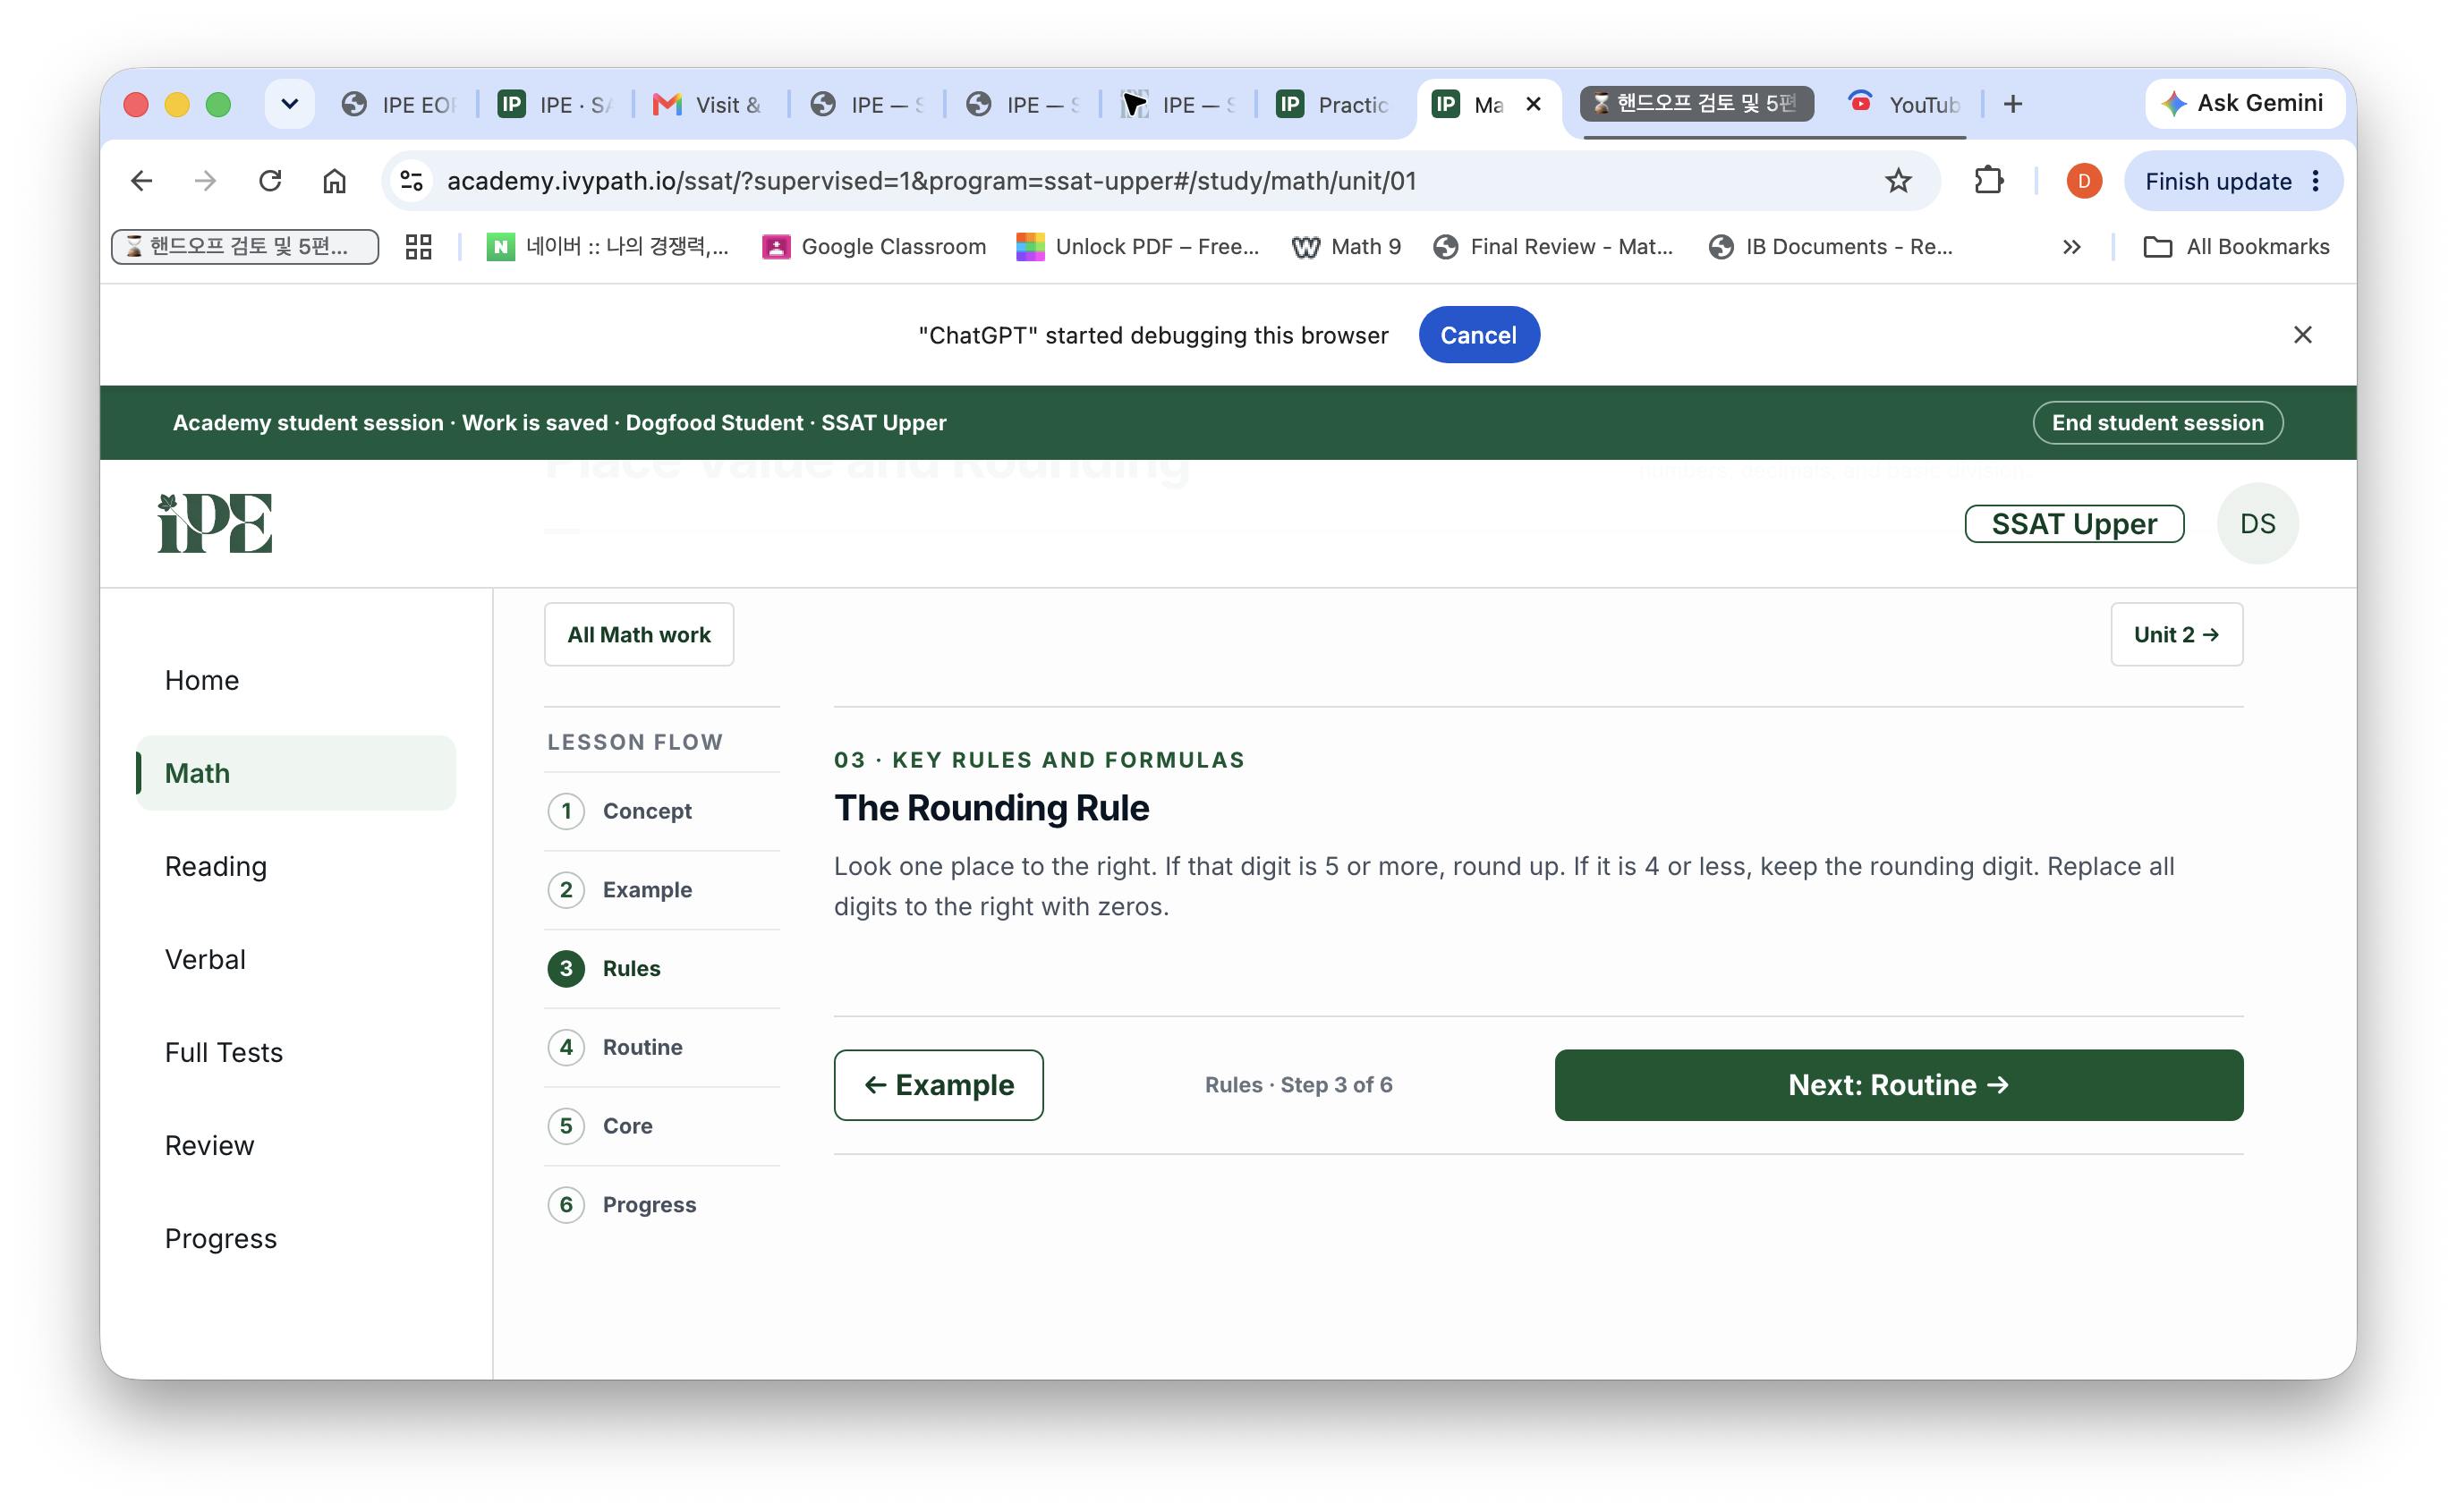Image resolution: width=2457 pixels, height=1512 pixels.
Task: Open Chrome menu three dots
Action: (x=2315, y=181)
